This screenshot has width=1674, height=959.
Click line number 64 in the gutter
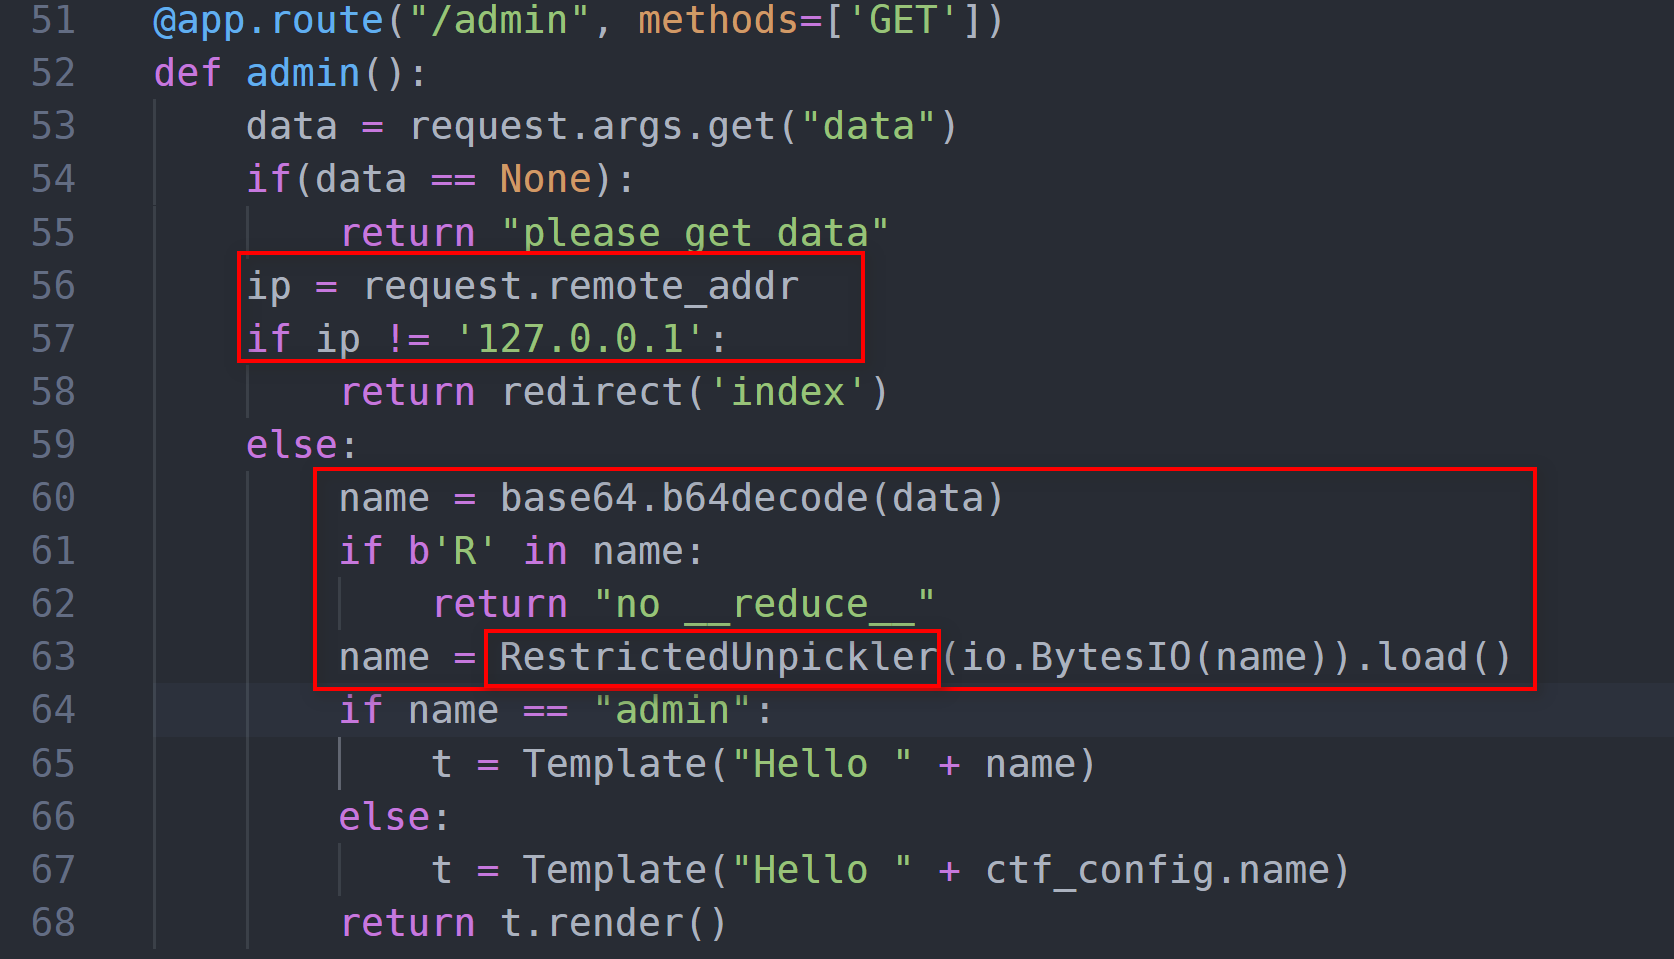click(x=53, y=710)
